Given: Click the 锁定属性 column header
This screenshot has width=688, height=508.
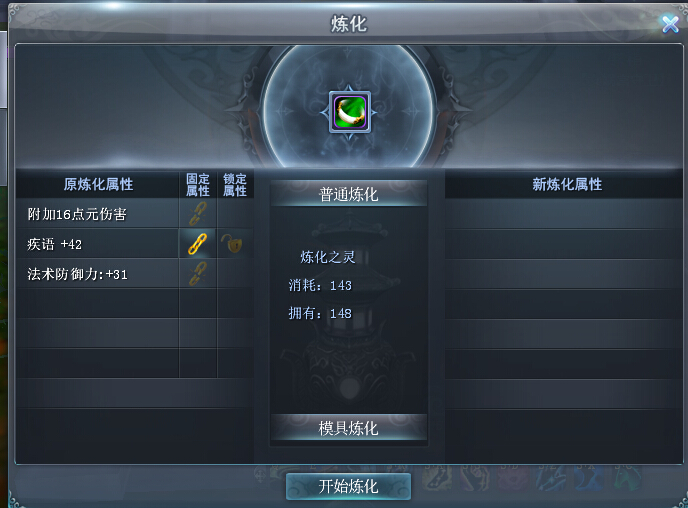Looking at the screenshot, I should tap(235, 185).
